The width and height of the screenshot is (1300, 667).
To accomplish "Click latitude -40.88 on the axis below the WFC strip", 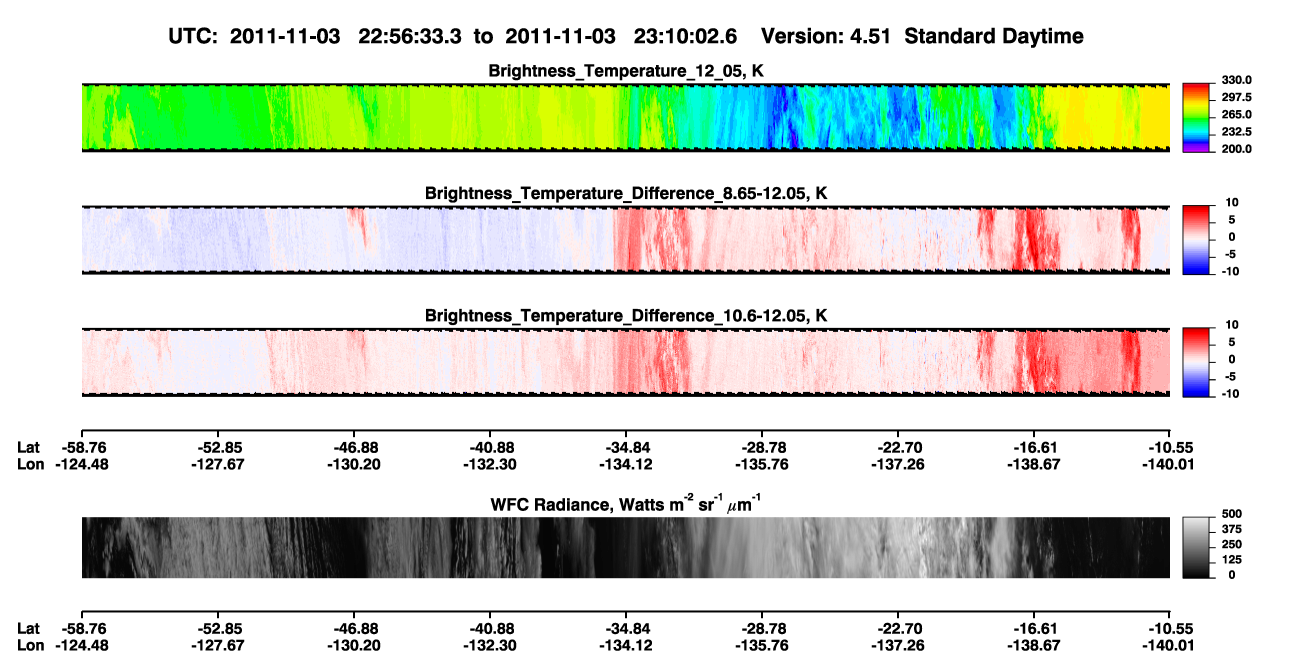I will click(490, 628).
